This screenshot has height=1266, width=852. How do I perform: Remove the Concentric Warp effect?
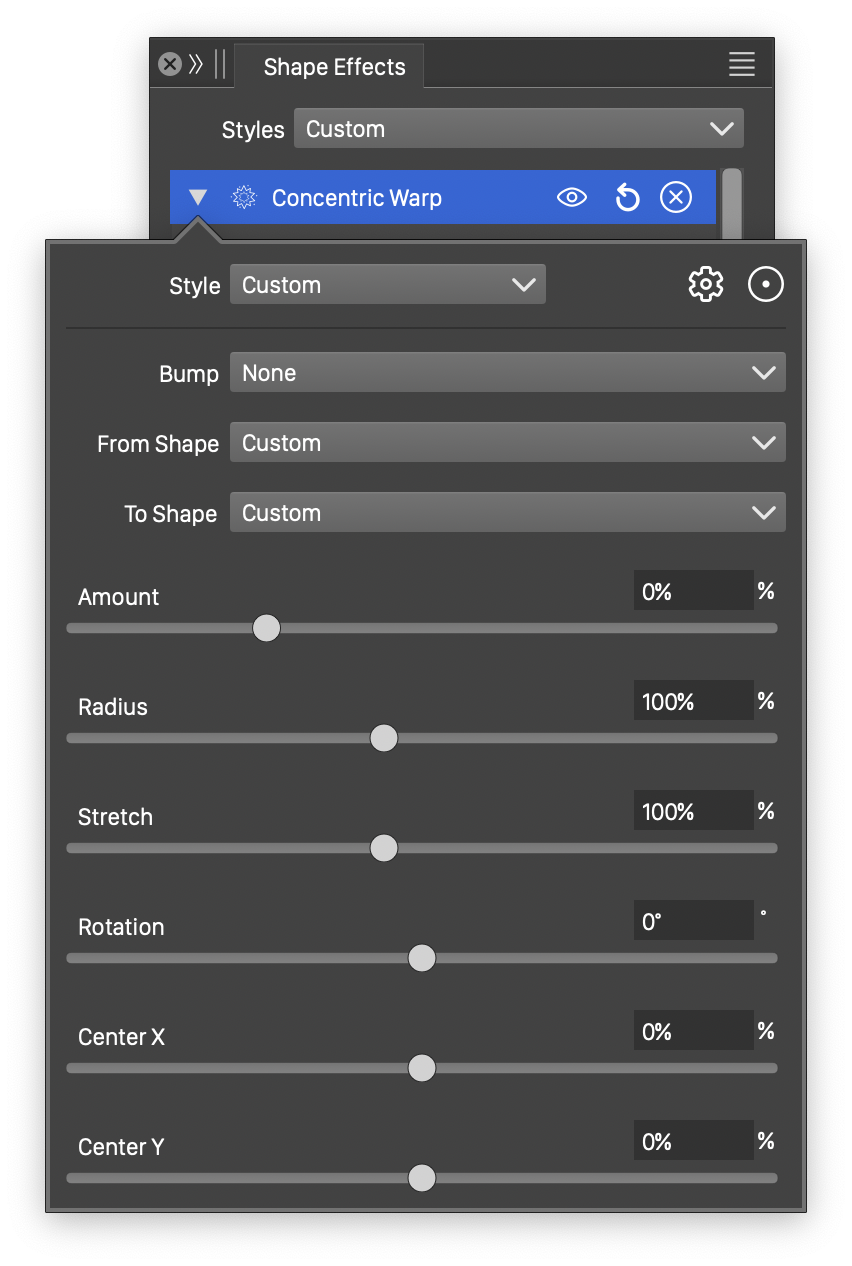point(676,198)
